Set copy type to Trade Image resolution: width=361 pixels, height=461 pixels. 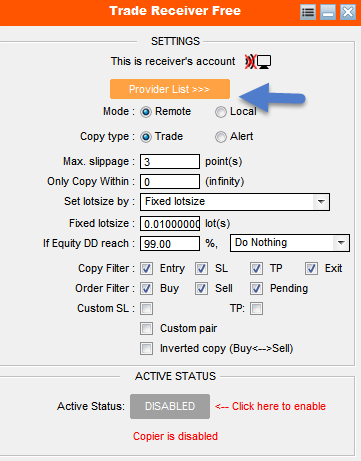pyautogui.click(x=146, y=137)
